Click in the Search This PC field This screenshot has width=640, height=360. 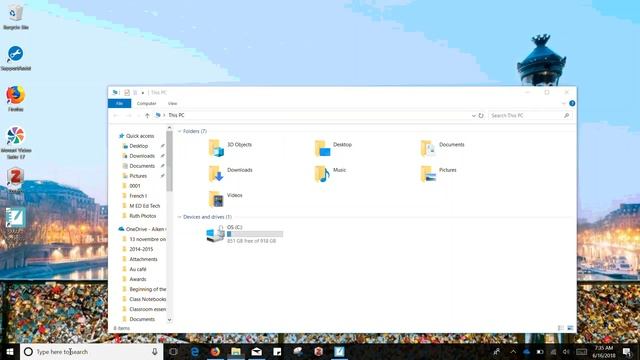click(530, 116)
